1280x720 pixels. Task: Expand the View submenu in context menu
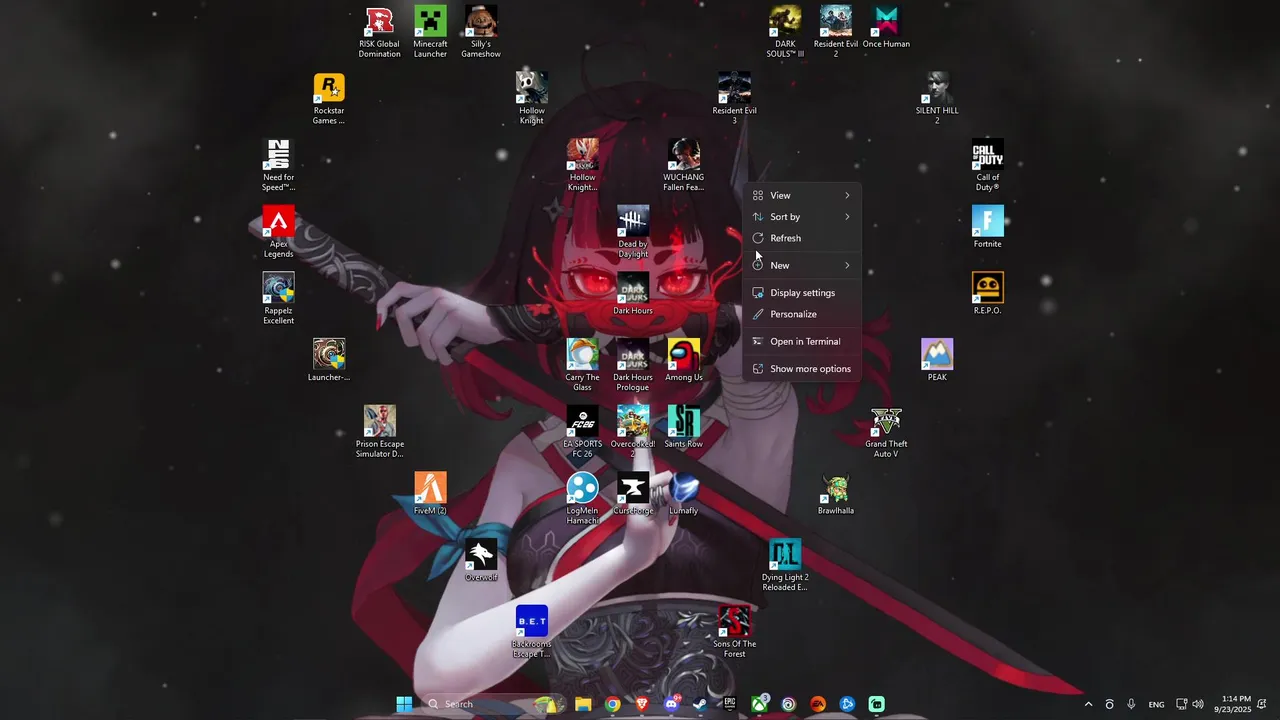(x=802, y=196)
